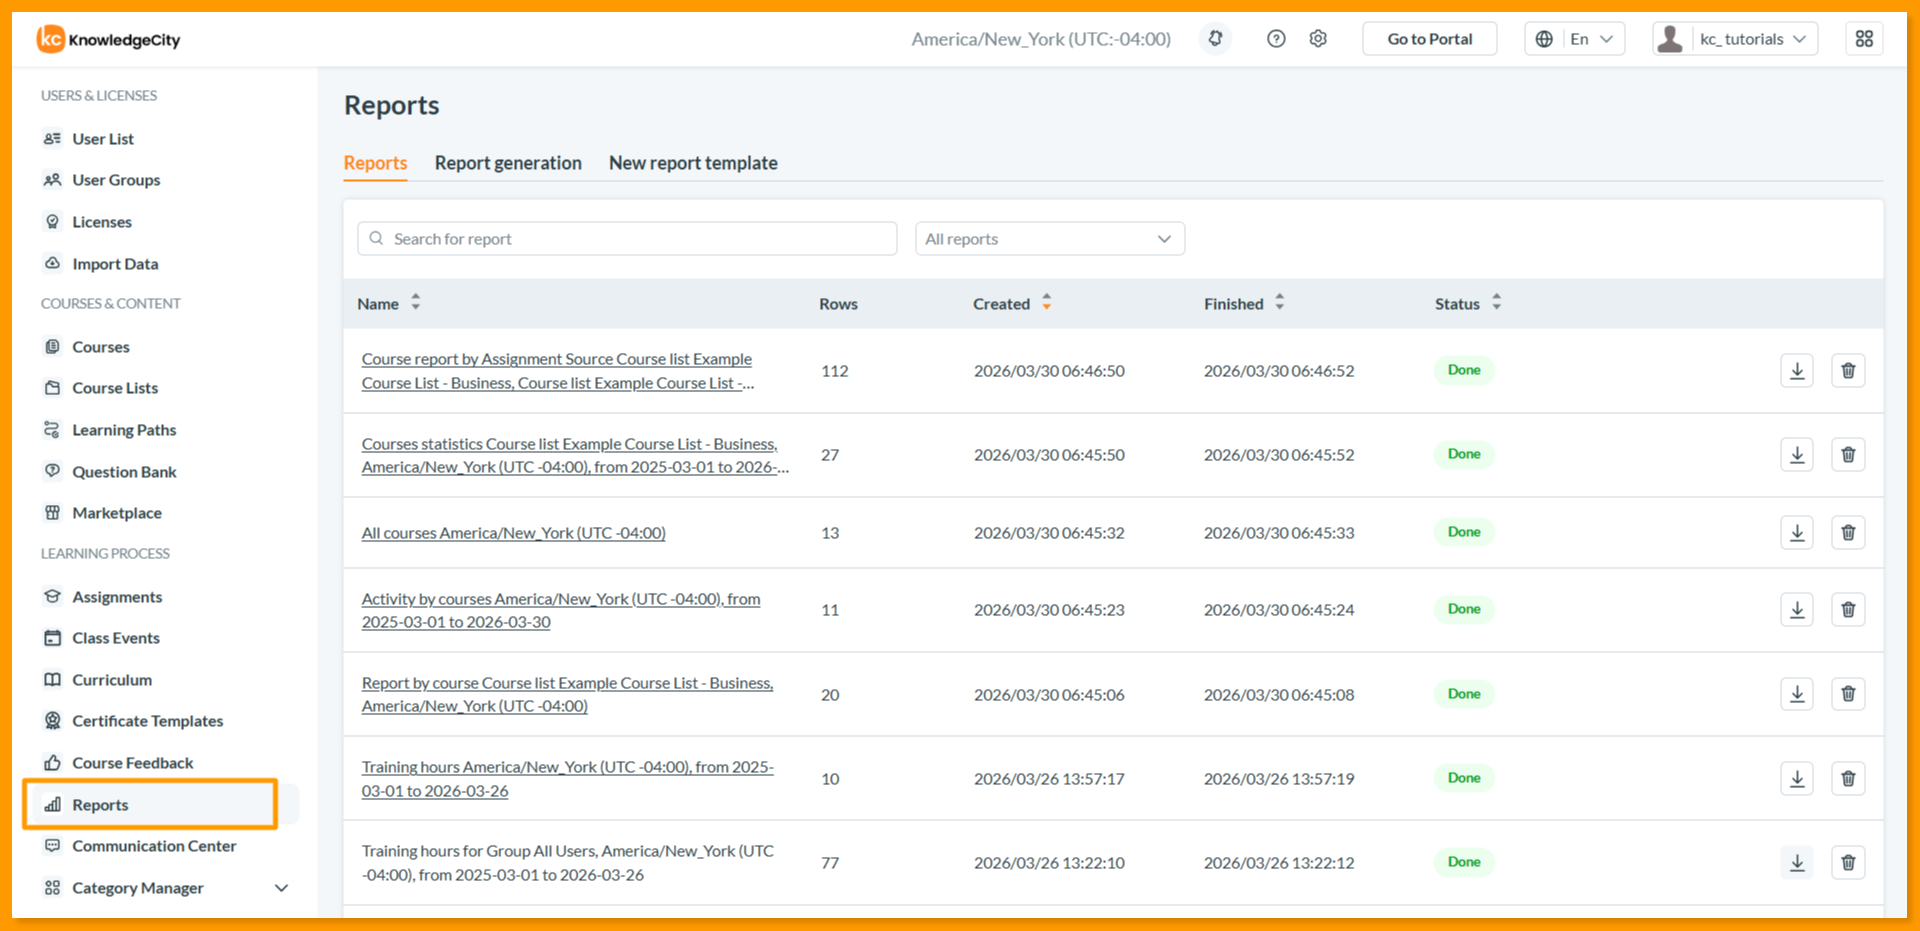Screen dimensions: 1920x931
Task: Click the KnowledgeCity logo
Action: (x=108, y=39)
